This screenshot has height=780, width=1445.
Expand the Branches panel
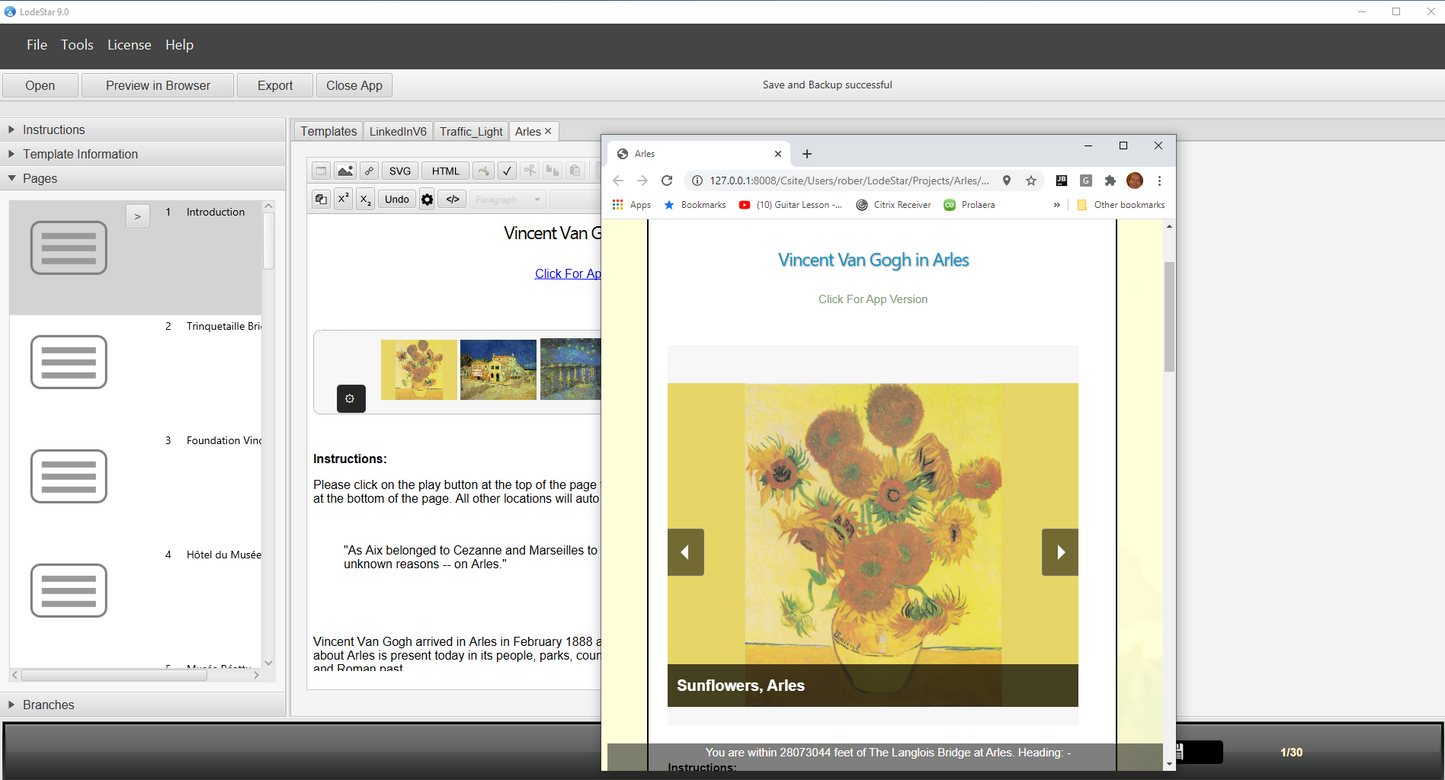click(143, 705)
